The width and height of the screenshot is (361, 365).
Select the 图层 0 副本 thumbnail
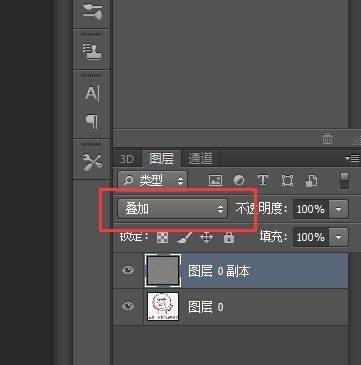point(163,270)
